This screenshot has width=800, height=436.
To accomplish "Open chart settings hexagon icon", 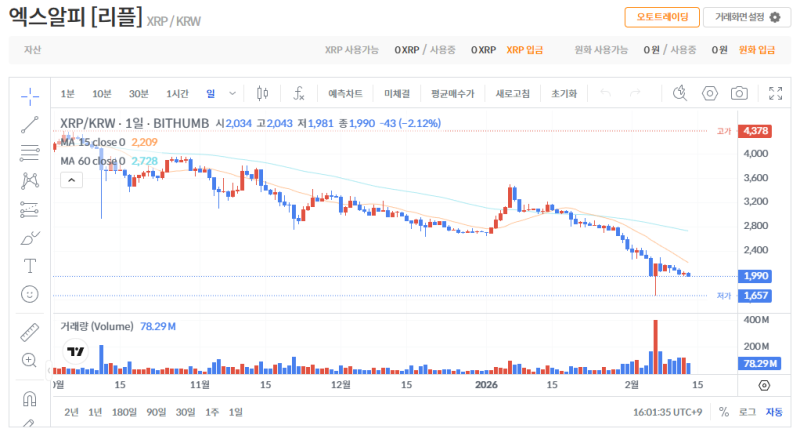I will [x=710, y=93].
